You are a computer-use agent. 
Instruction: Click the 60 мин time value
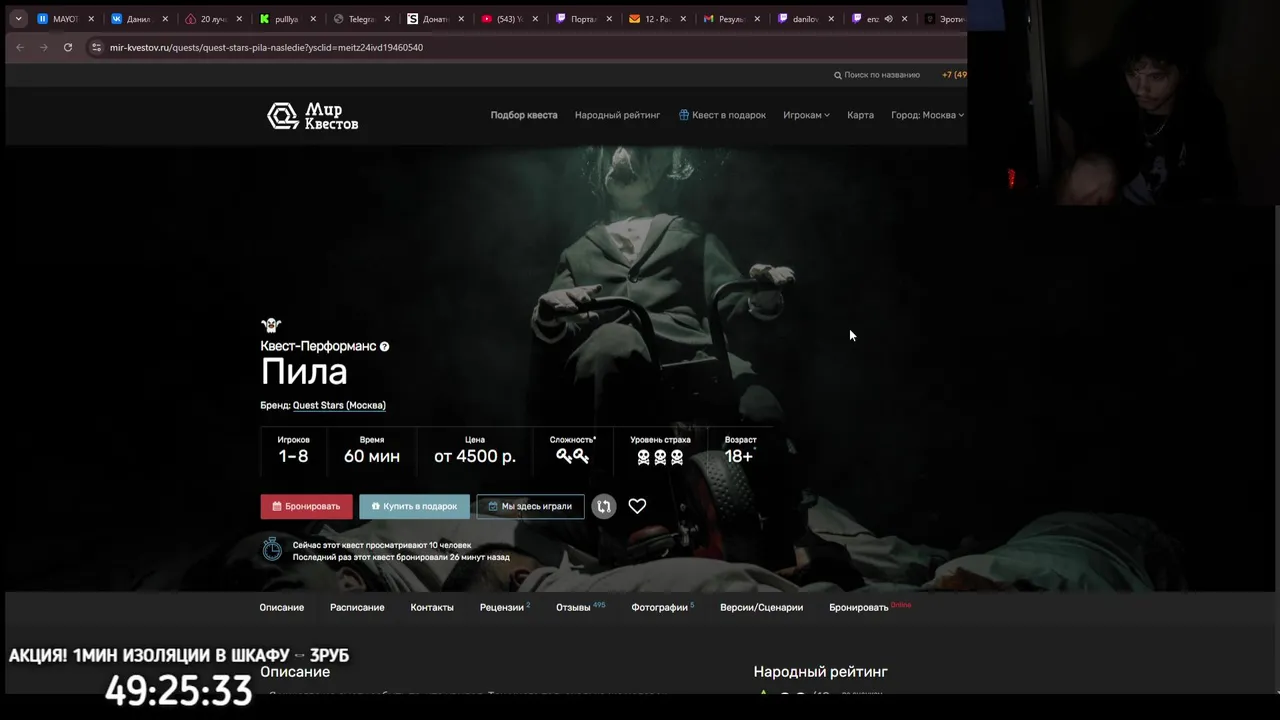click(372, 456)
